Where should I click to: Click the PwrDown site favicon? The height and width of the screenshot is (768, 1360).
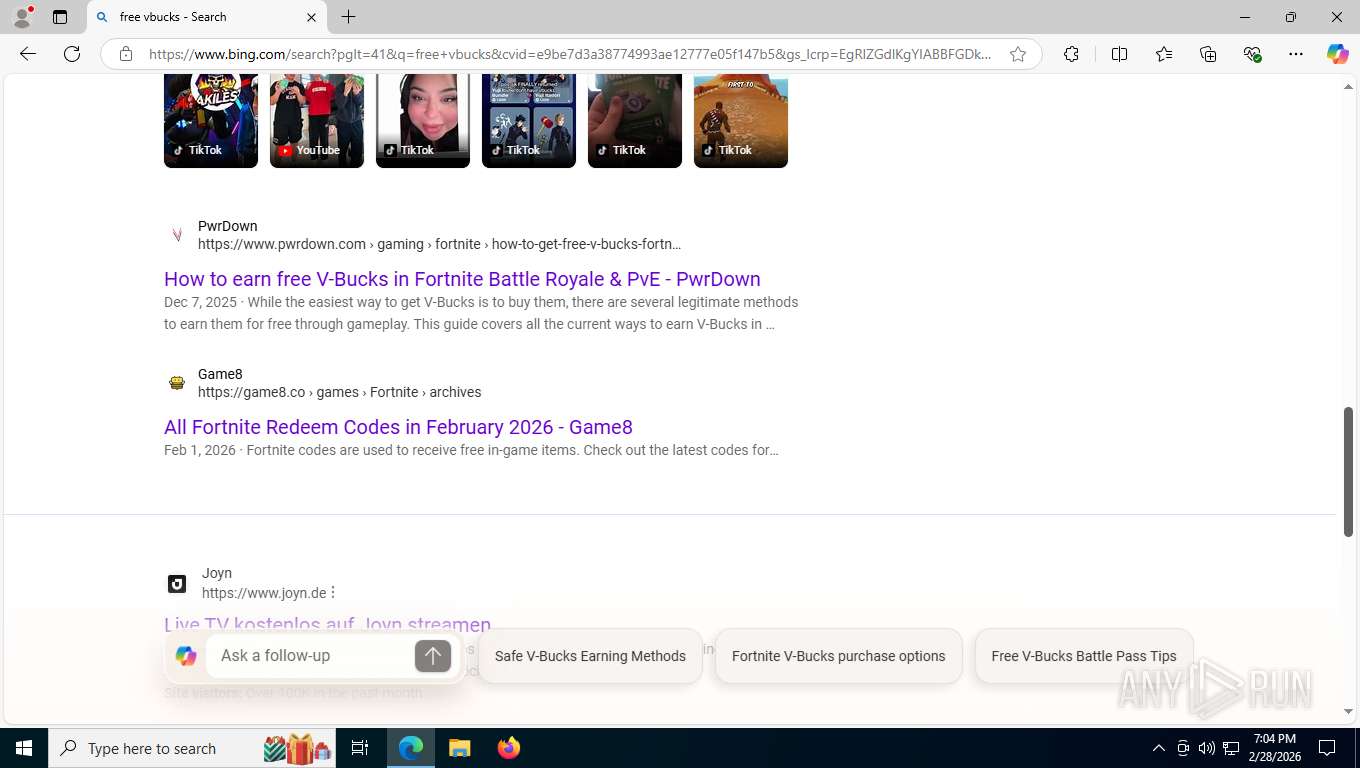point(177,235)
